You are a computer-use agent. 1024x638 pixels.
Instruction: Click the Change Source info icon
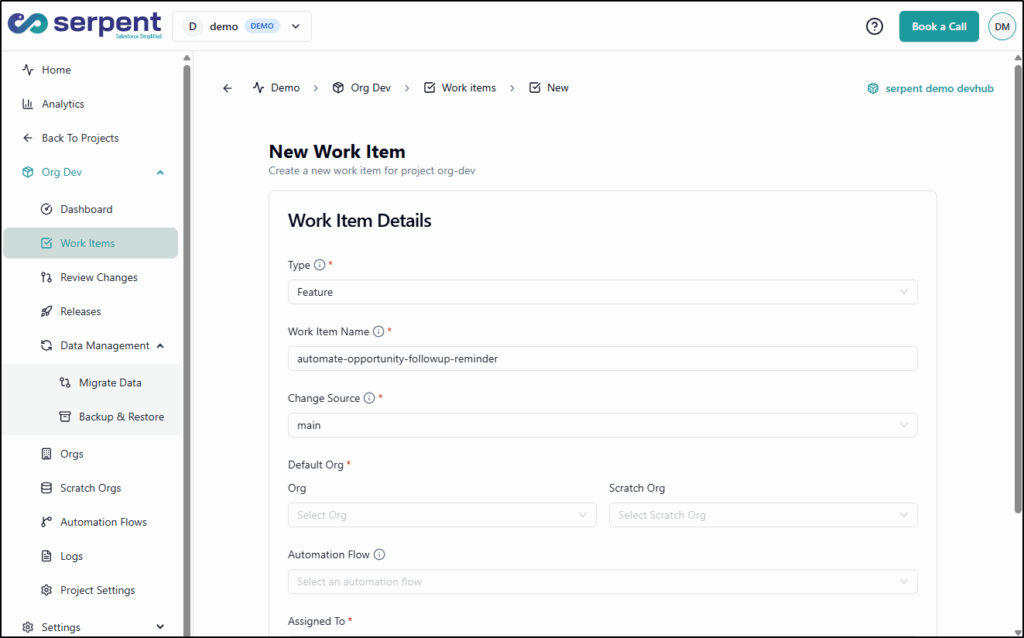click(x=369, y=399)
